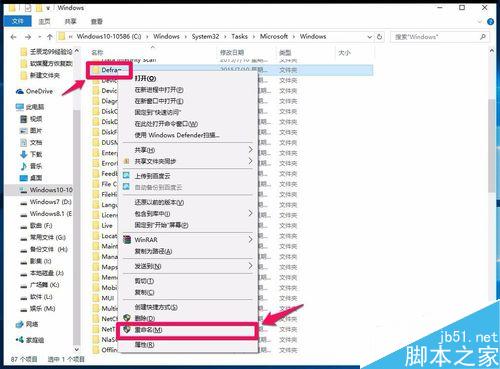Select the 新建文件夹 folder in sidebar
The width and height of the screenshot is (500, 369).
click(x=40, y=76)
